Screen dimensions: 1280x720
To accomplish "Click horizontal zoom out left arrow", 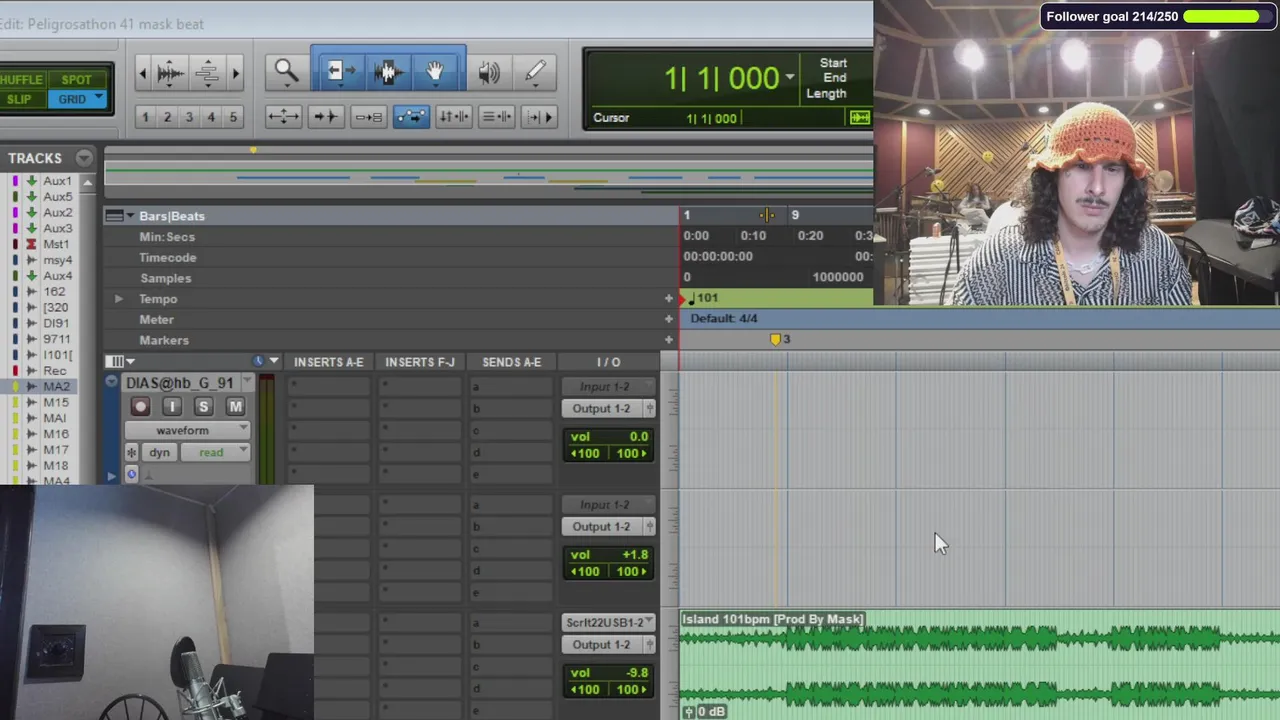I will (143, 72).
